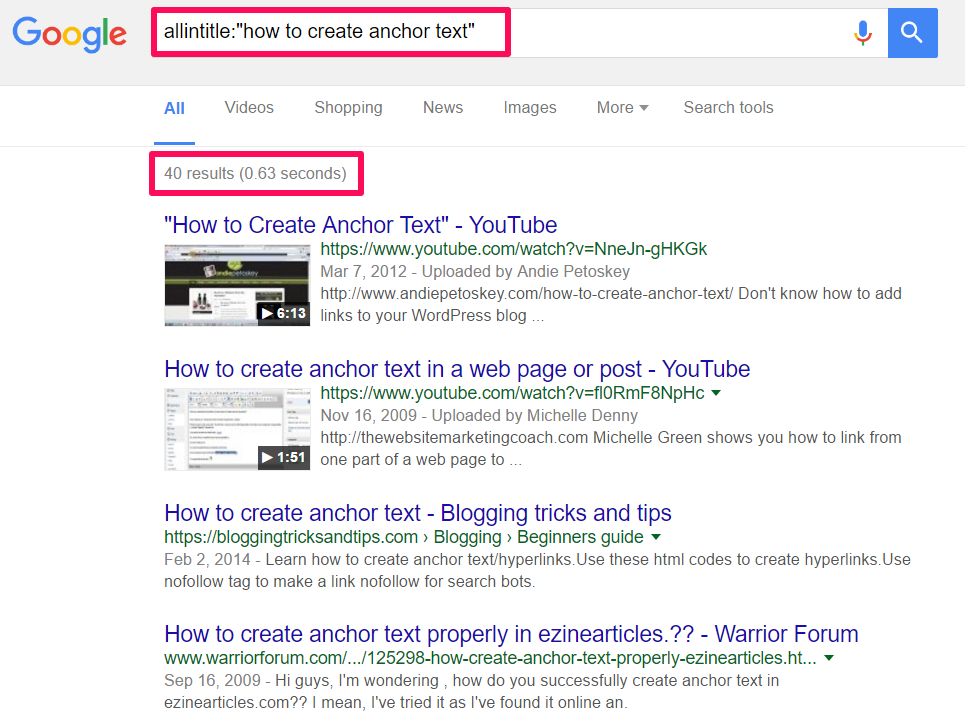Screen dimensions: 965x726
Task: Switch to the Videos tab
Action: (x=249, y=108)
